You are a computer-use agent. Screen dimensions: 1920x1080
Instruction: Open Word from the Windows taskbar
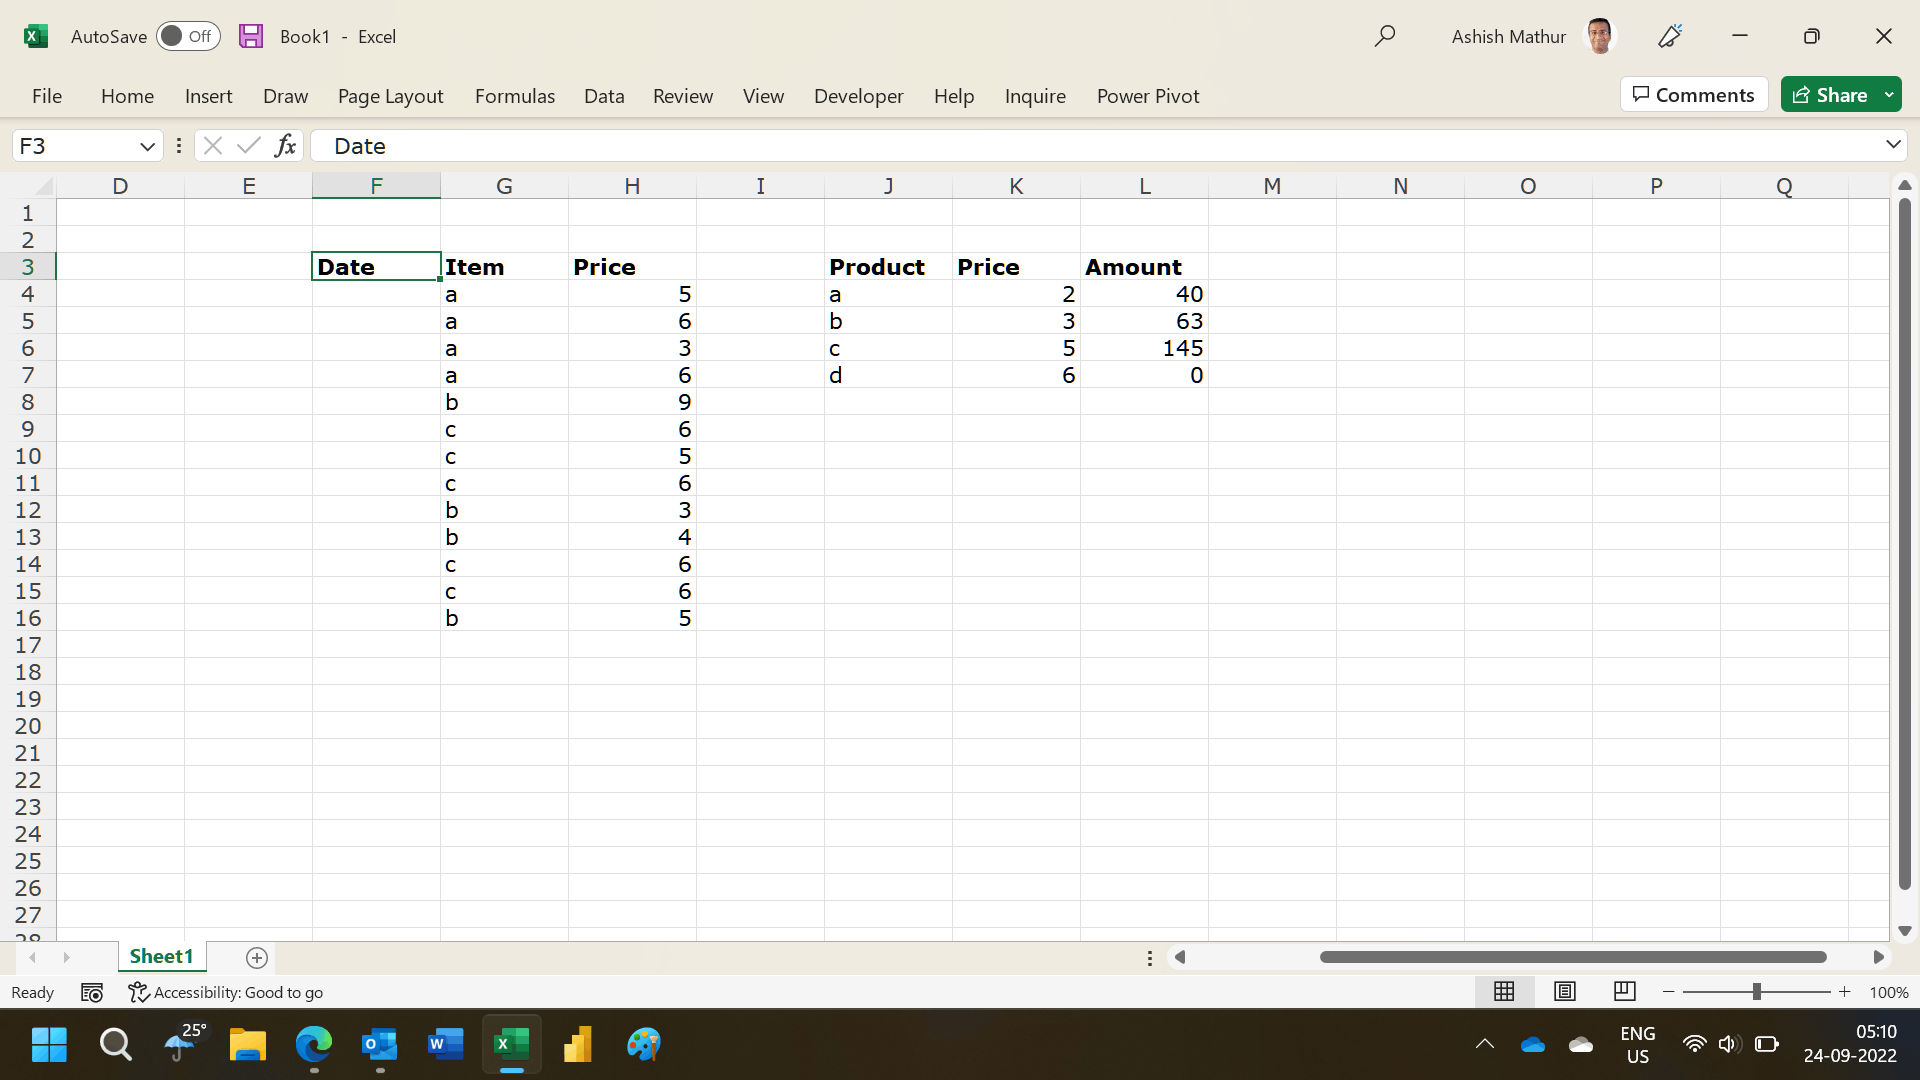(x=445, y=1045)
